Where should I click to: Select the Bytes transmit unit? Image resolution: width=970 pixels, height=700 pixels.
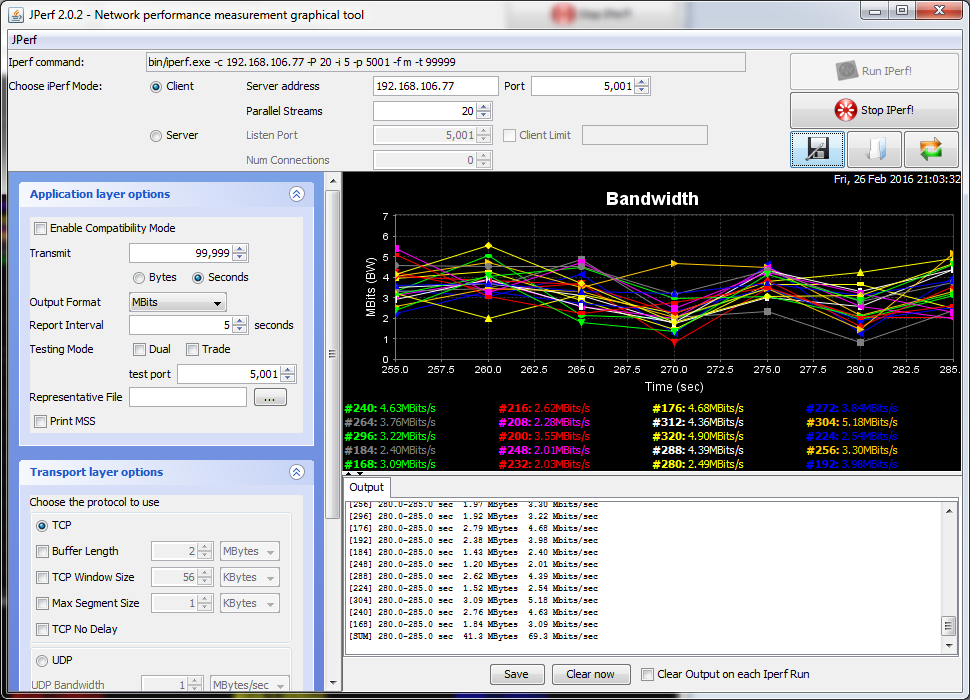click(140, 277)
